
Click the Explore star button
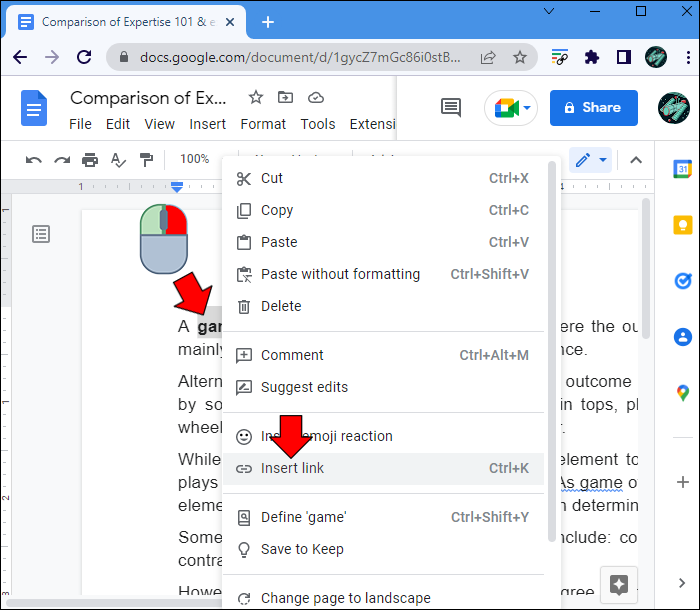(x=619, y=585)
